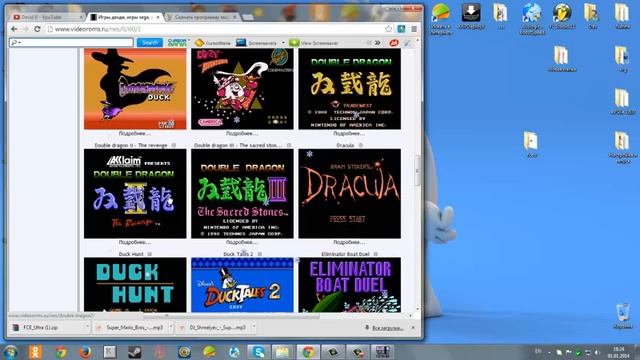The width and height of the screenshot is (640, 360).
Task: Click the 'Double dragon II - The revenge' title link
Action: coord(131,145)
